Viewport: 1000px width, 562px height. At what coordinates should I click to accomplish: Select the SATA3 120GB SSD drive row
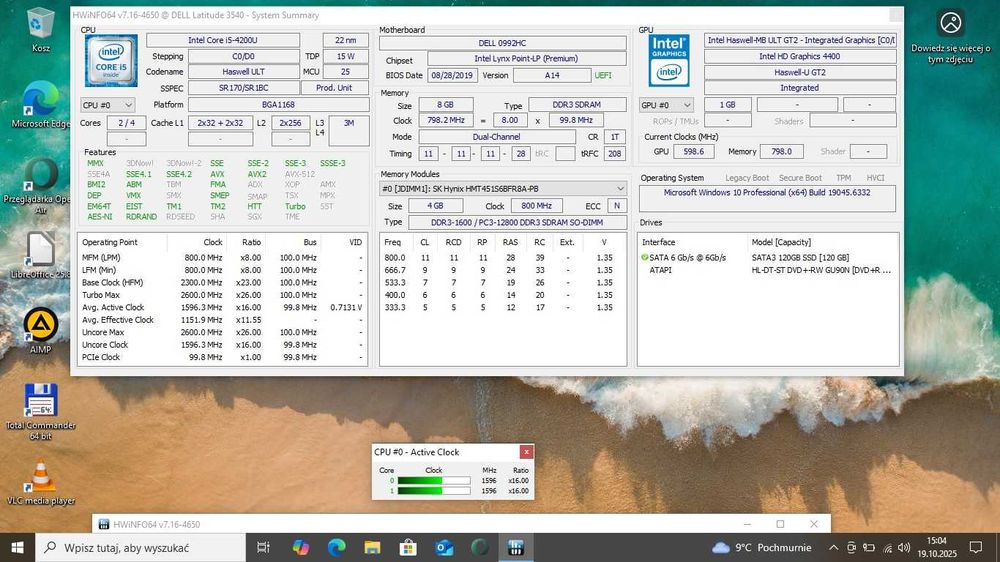(768, 258)
